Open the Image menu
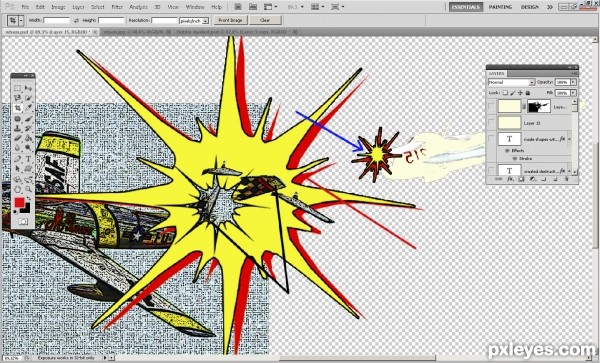 (x=58, y=7)
